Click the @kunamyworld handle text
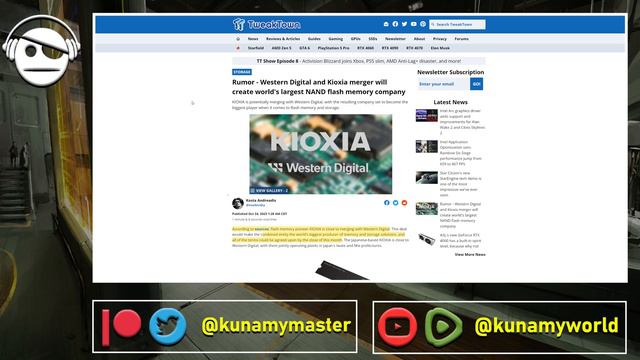640x360 pixels. (x=547, y=326)
